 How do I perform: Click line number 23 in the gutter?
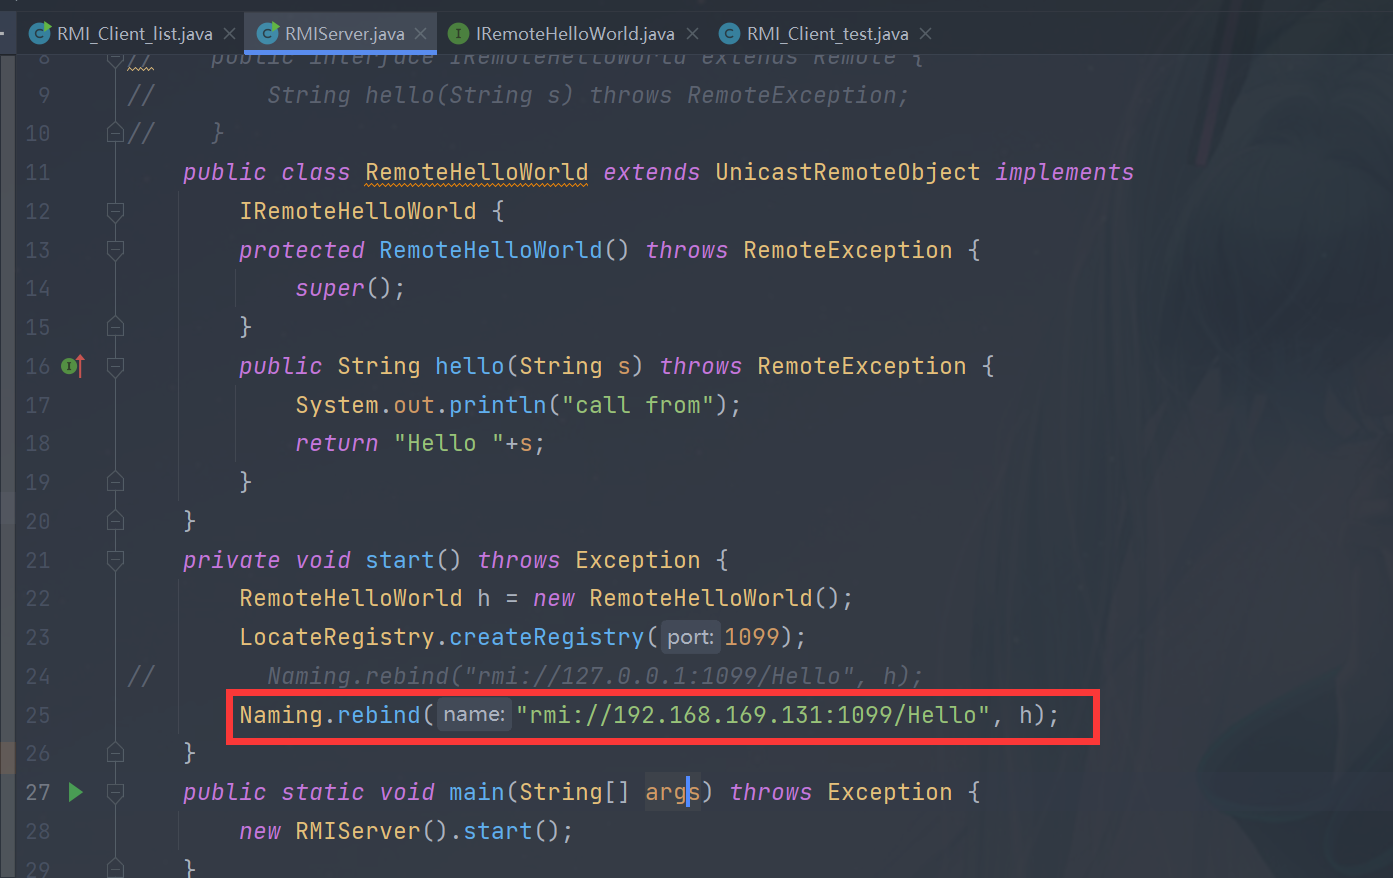pyautogui.click(x=38, y=637)
